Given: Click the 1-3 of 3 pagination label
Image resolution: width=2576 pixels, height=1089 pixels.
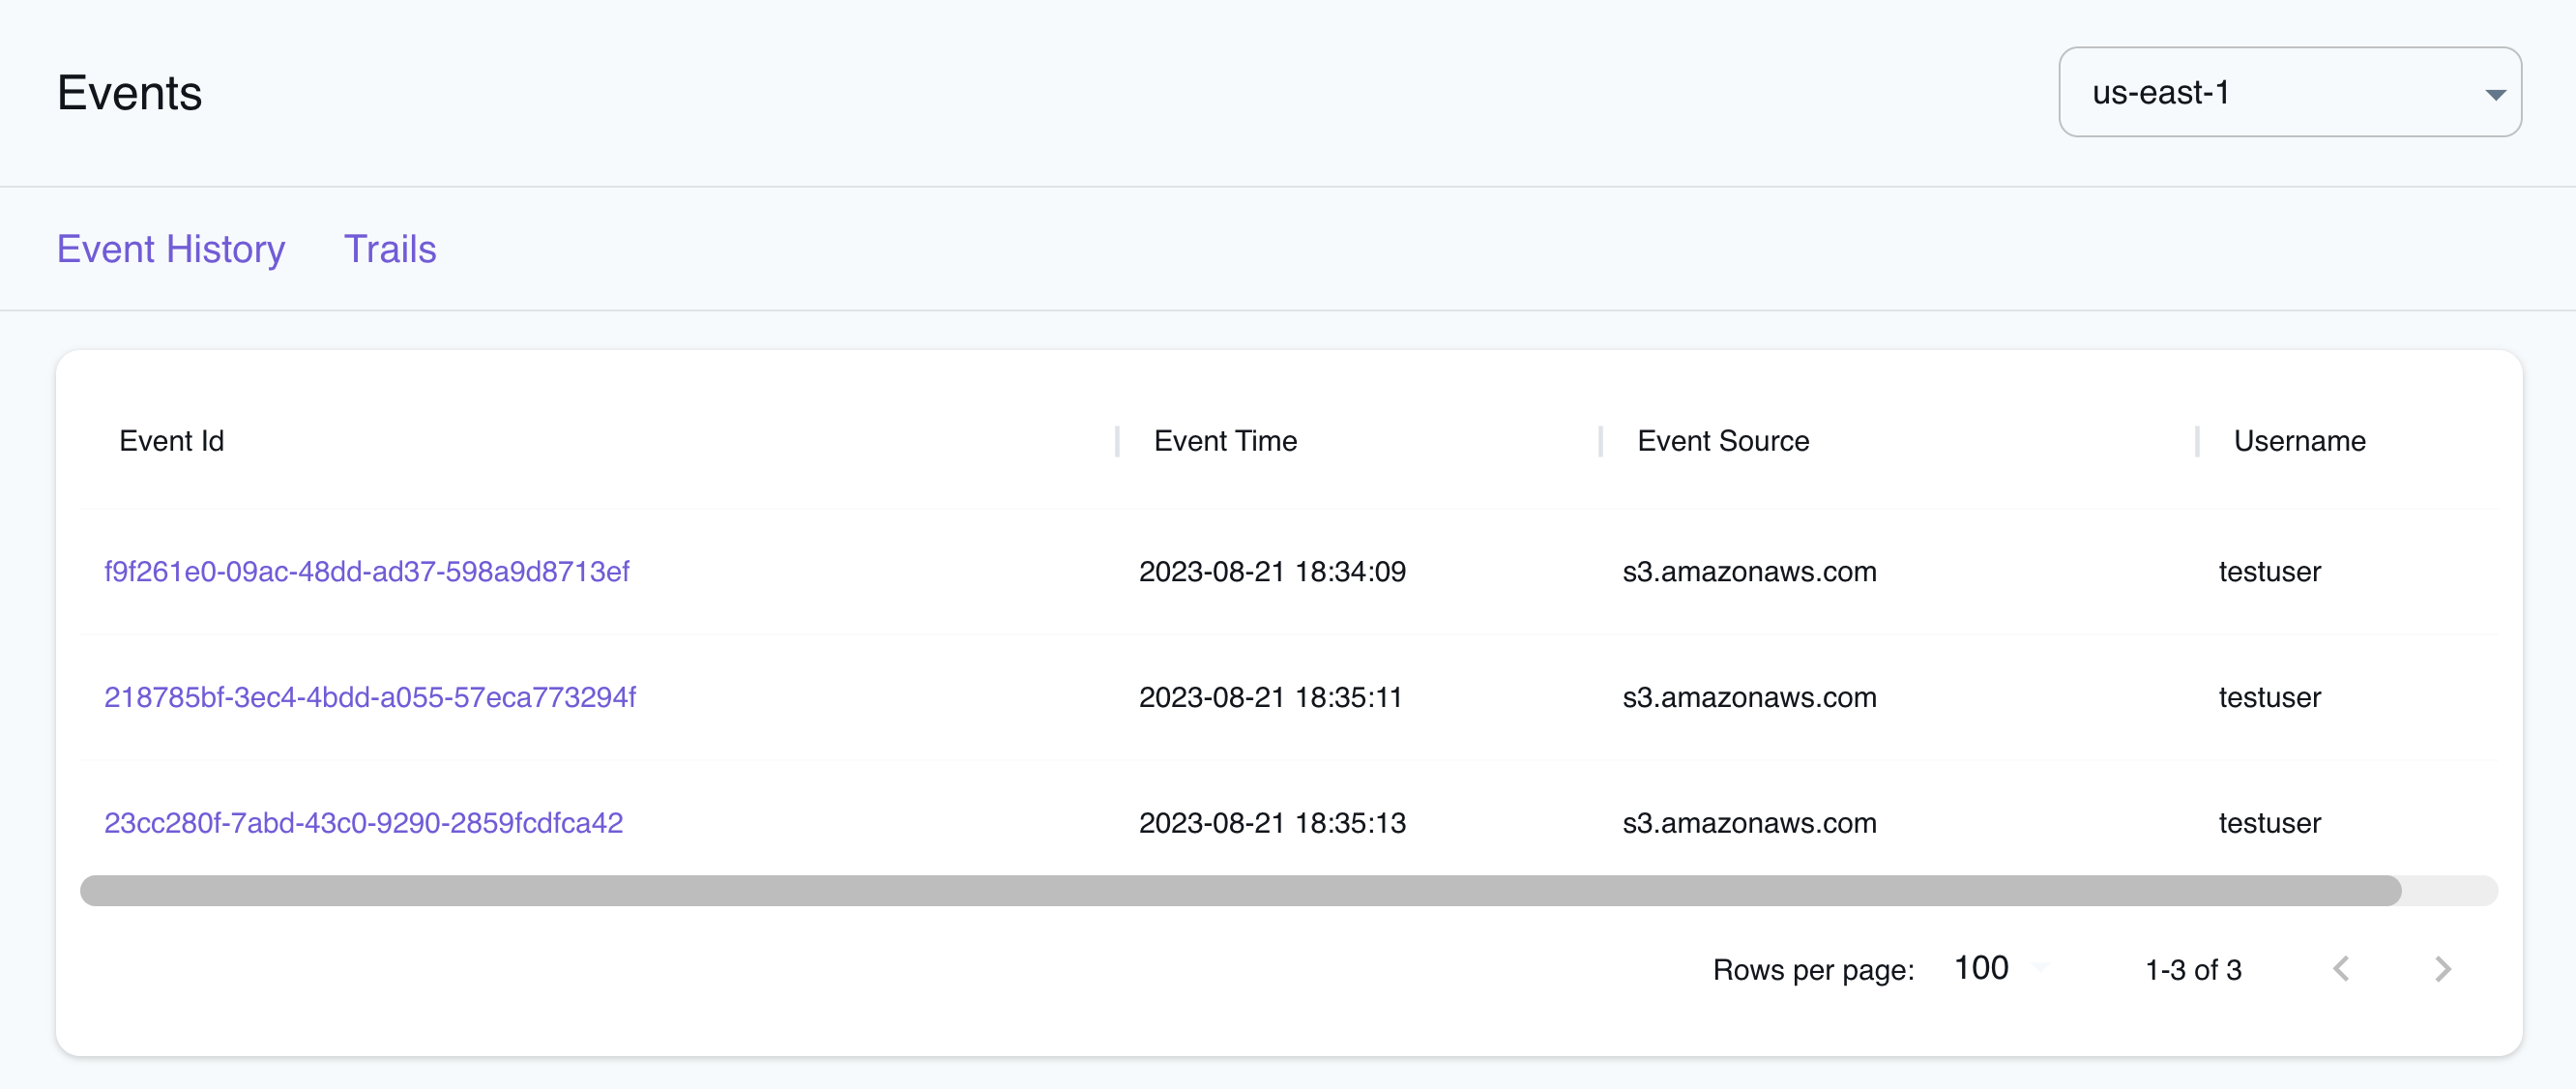Looking at the screenshot, I should point(2193,968).
